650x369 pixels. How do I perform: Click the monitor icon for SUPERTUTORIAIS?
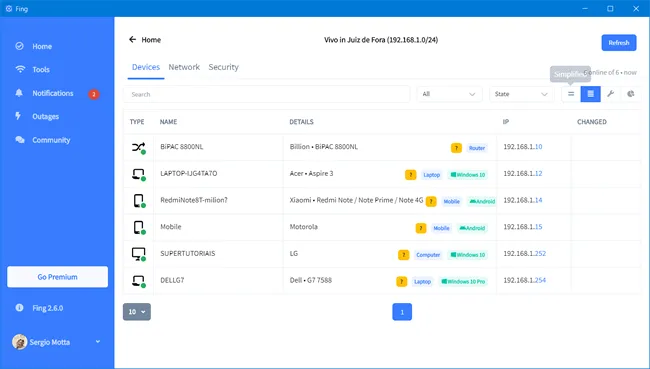tap(138, 254)
